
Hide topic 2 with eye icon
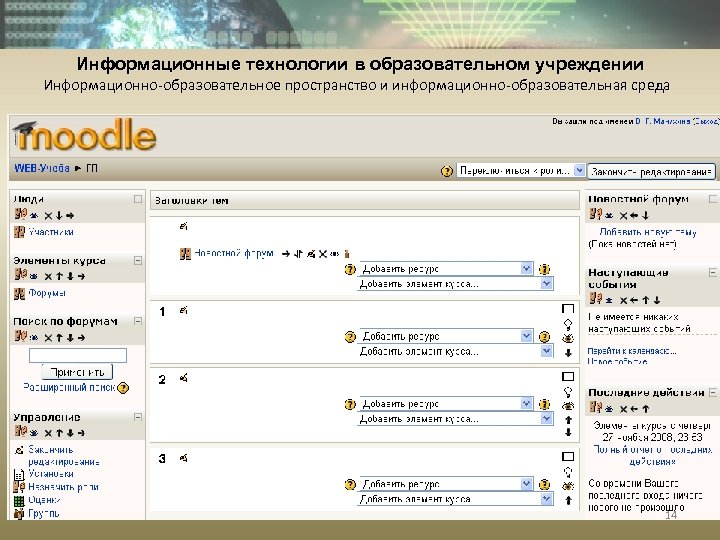(568, 406)
